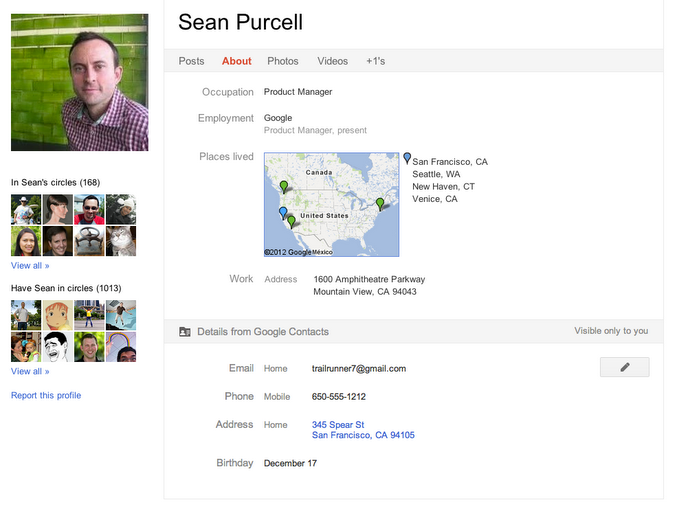
Task: Click Sean Purcell's large profile photo
Action: tap(80, 82)
